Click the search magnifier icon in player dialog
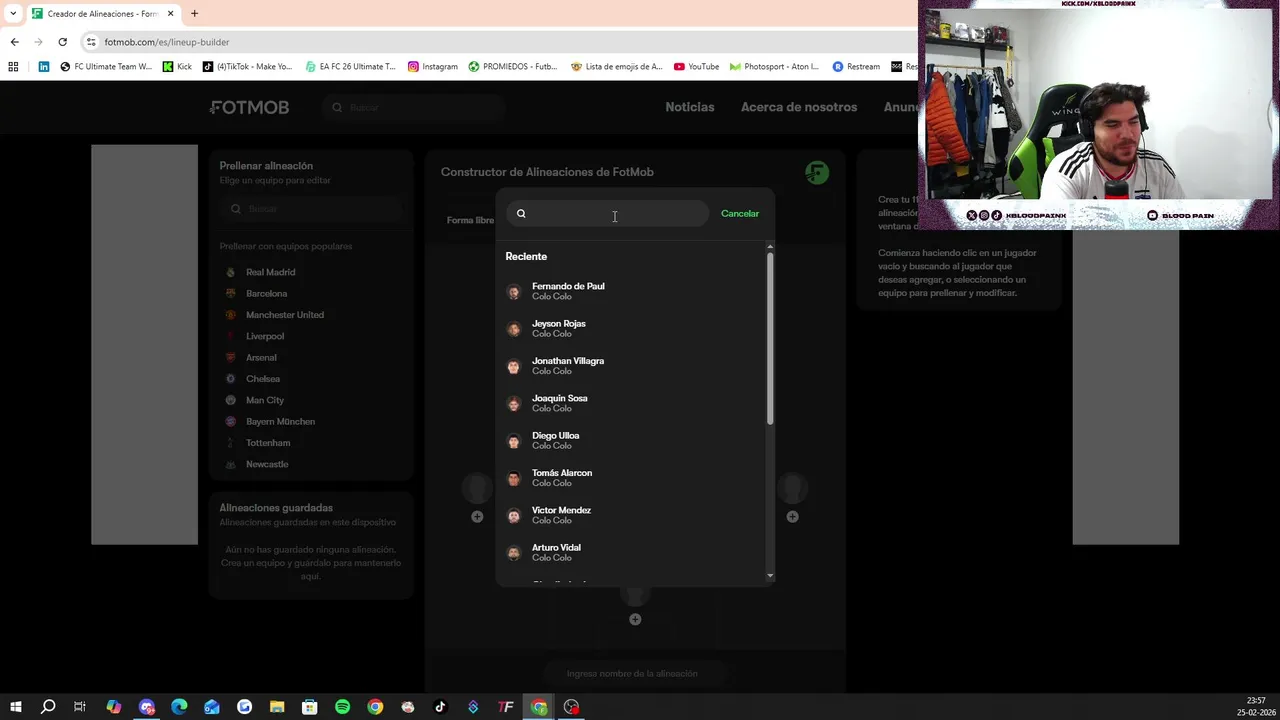The width and height of the screenshot is (1280, 720). 521,213
